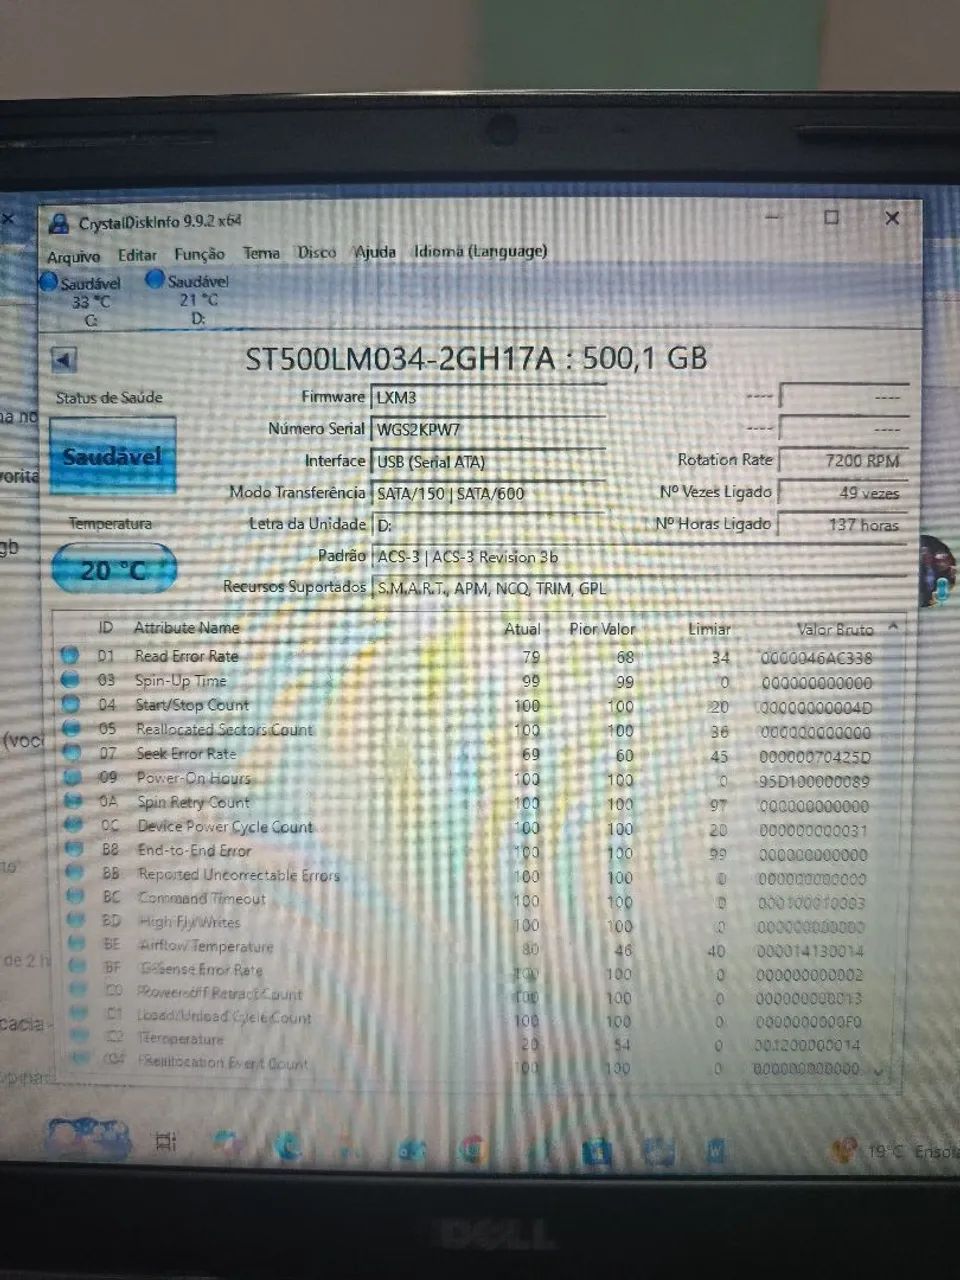
Task: Open the Idioma (Language) menu
Action: (481, 251)
